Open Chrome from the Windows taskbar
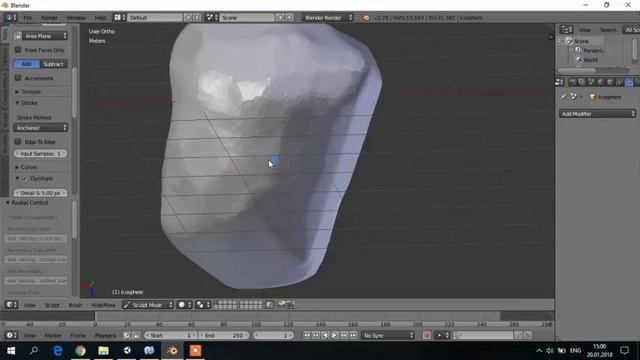The height and width of the screenshot is (360, 640). click(x=80, y=351)
